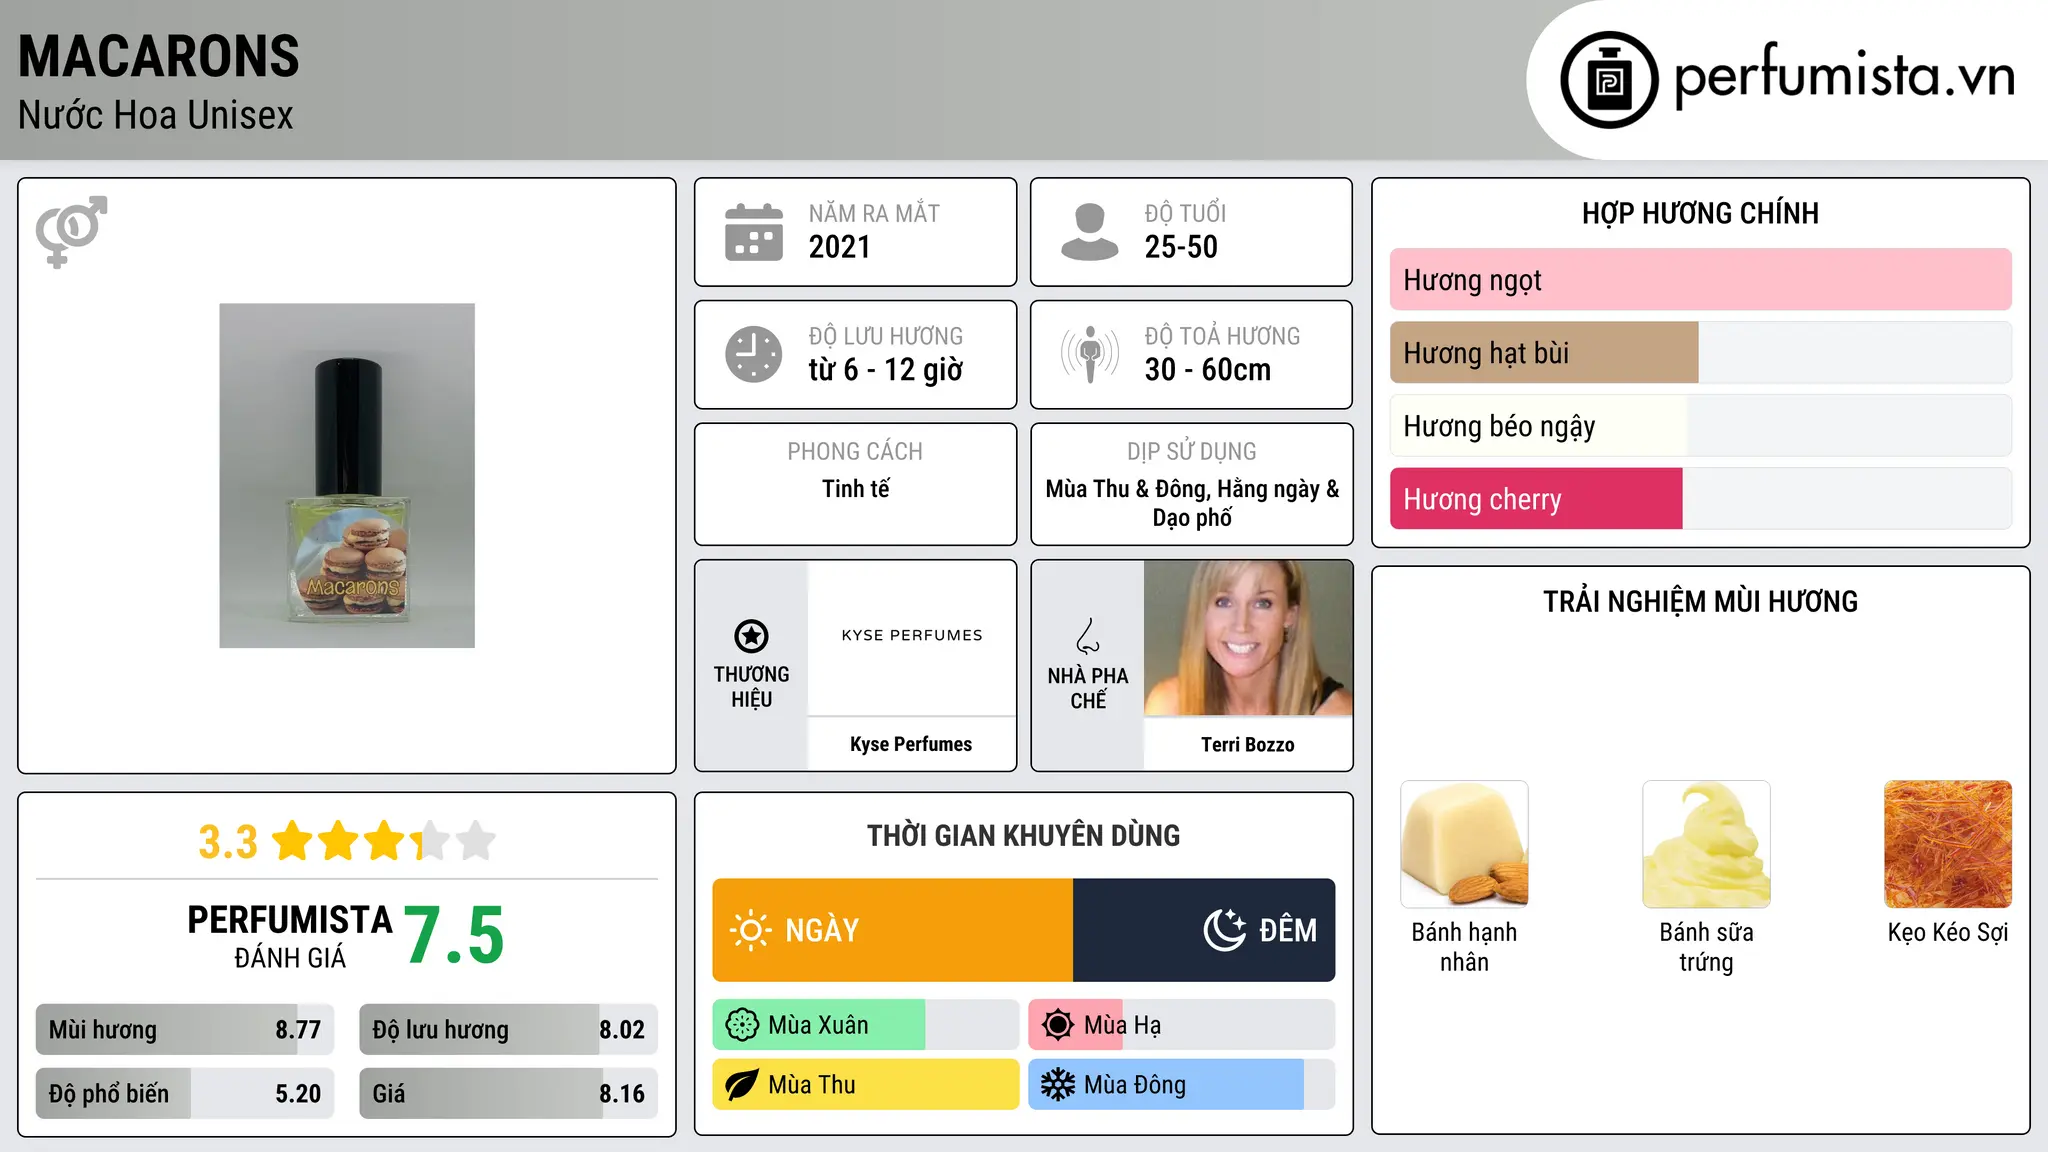This screenshot has height=1152, width=2048.
Task: Click the Mùa Xuân season bar
Action: coord(866,1025)
